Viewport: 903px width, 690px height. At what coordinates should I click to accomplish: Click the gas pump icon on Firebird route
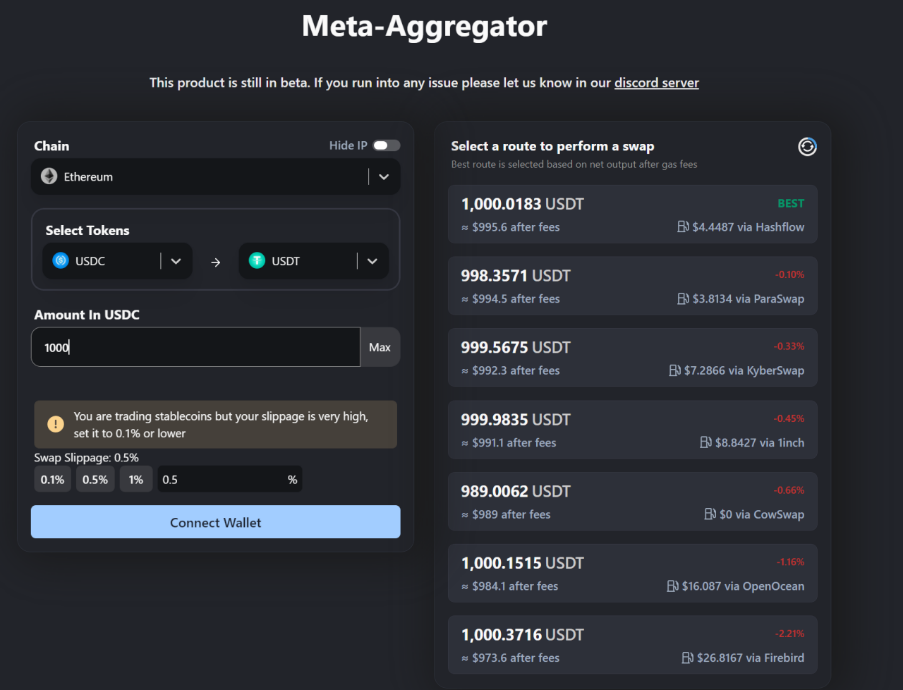pyautogui.click(x=687, y=657)
